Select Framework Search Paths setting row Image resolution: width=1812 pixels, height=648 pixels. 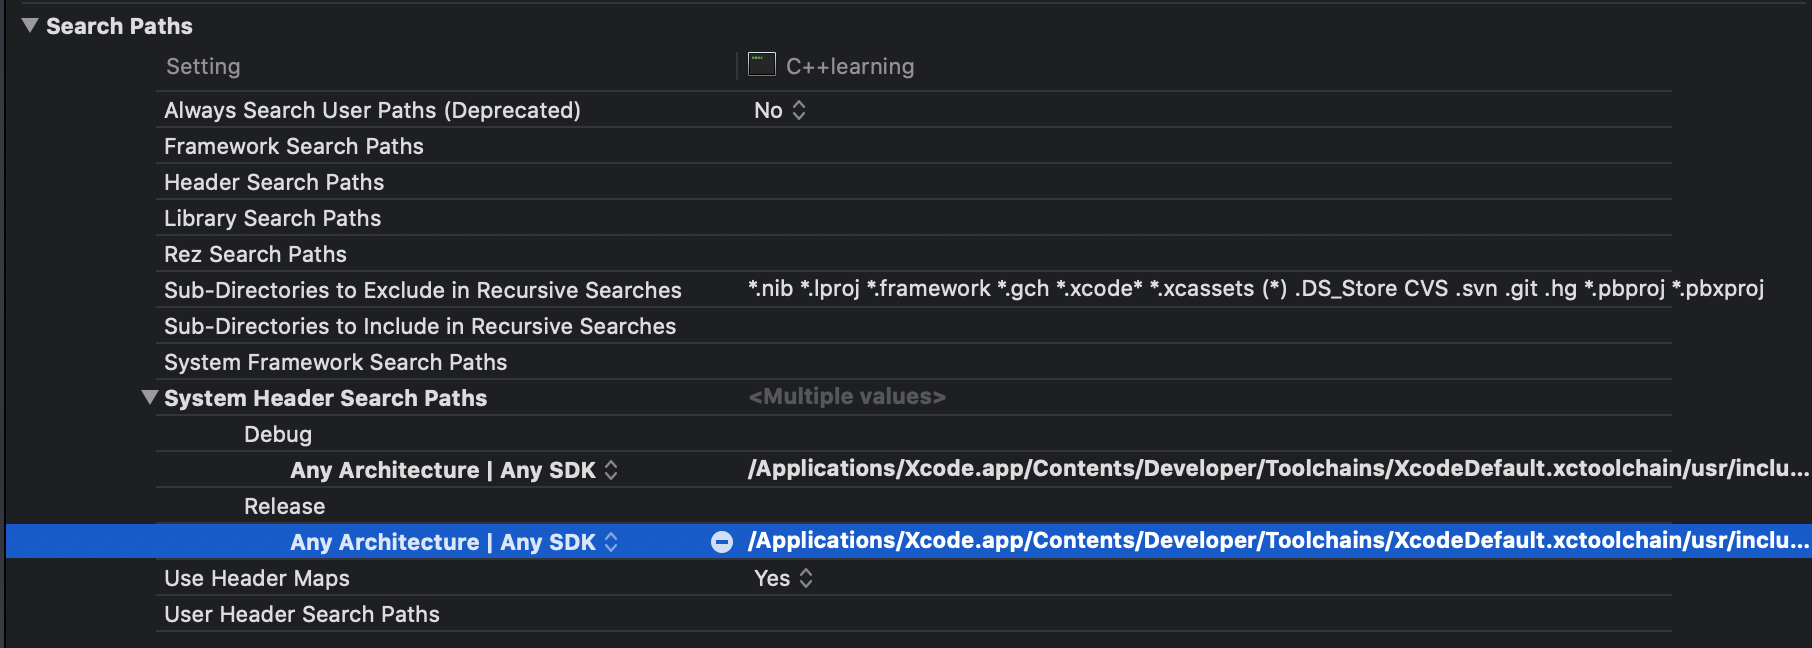click(294, 146)
